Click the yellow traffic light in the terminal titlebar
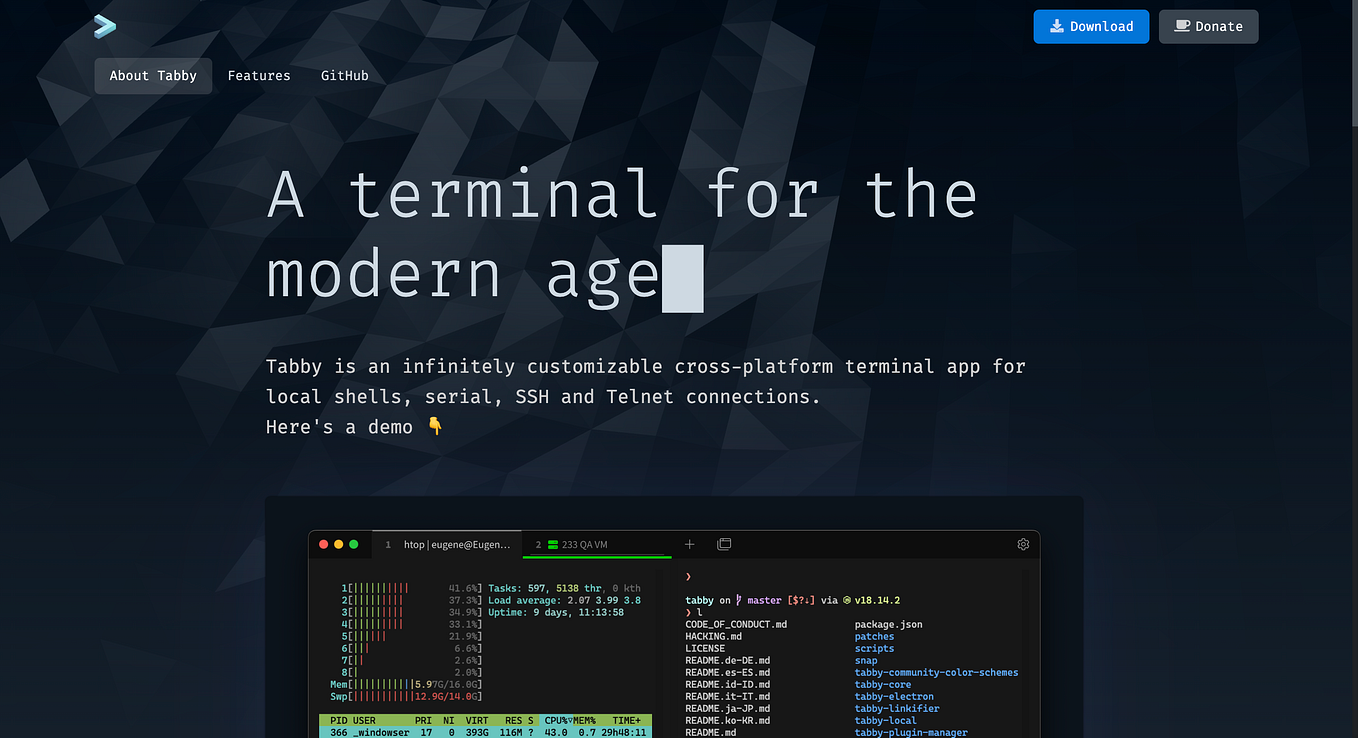Viewport: 1358px width, 738px height. 338,544
